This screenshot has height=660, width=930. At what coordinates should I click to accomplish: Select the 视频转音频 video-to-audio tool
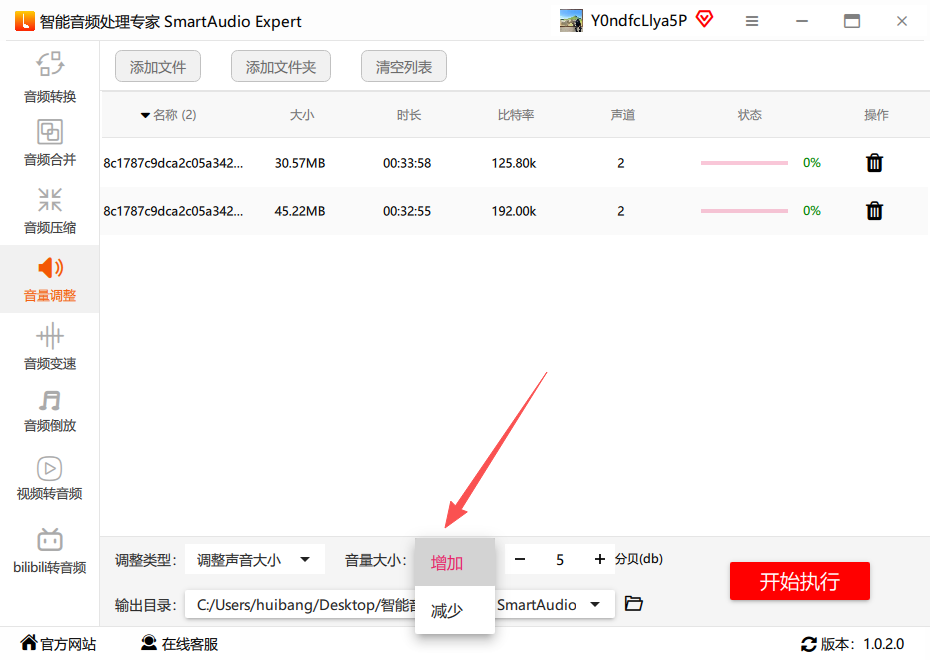pos(50,477)
